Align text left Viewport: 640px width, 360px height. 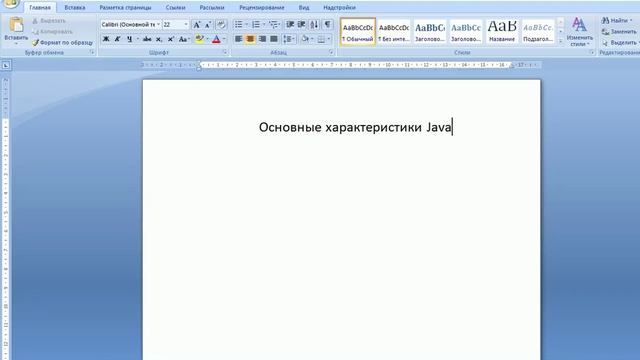click(238, 39)
